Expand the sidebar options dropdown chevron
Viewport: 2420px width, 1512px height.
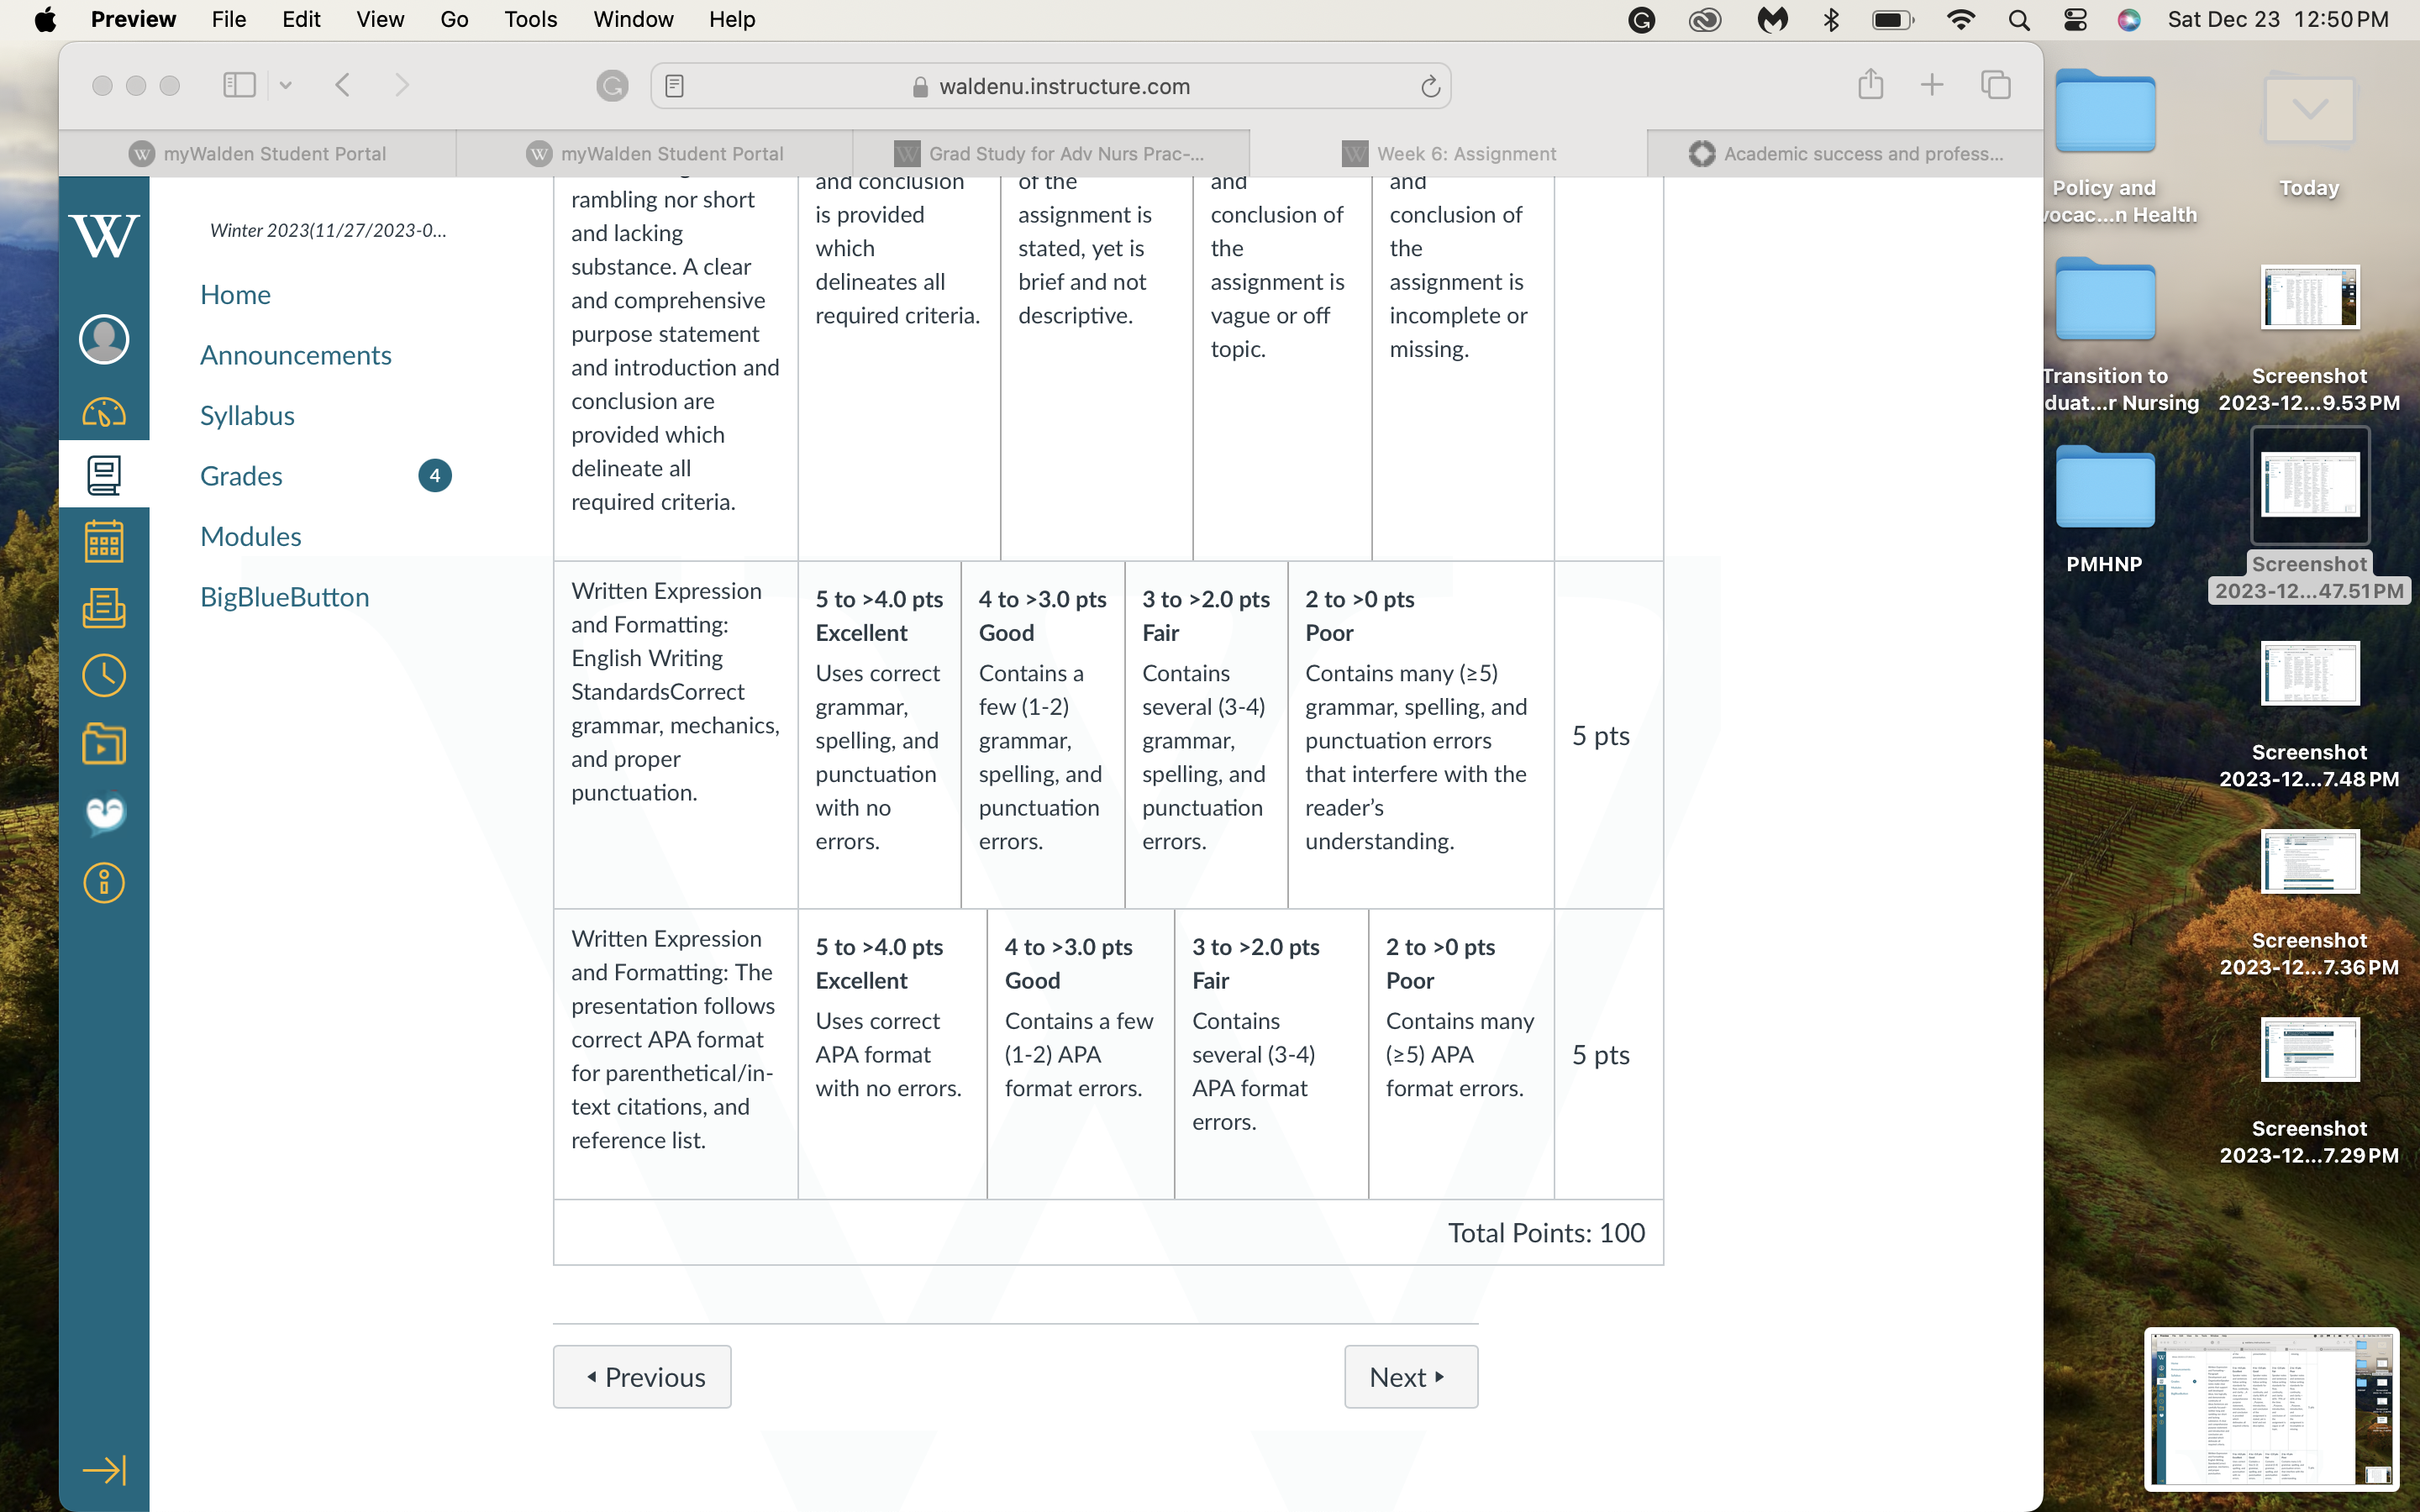(x=286, y=85)
